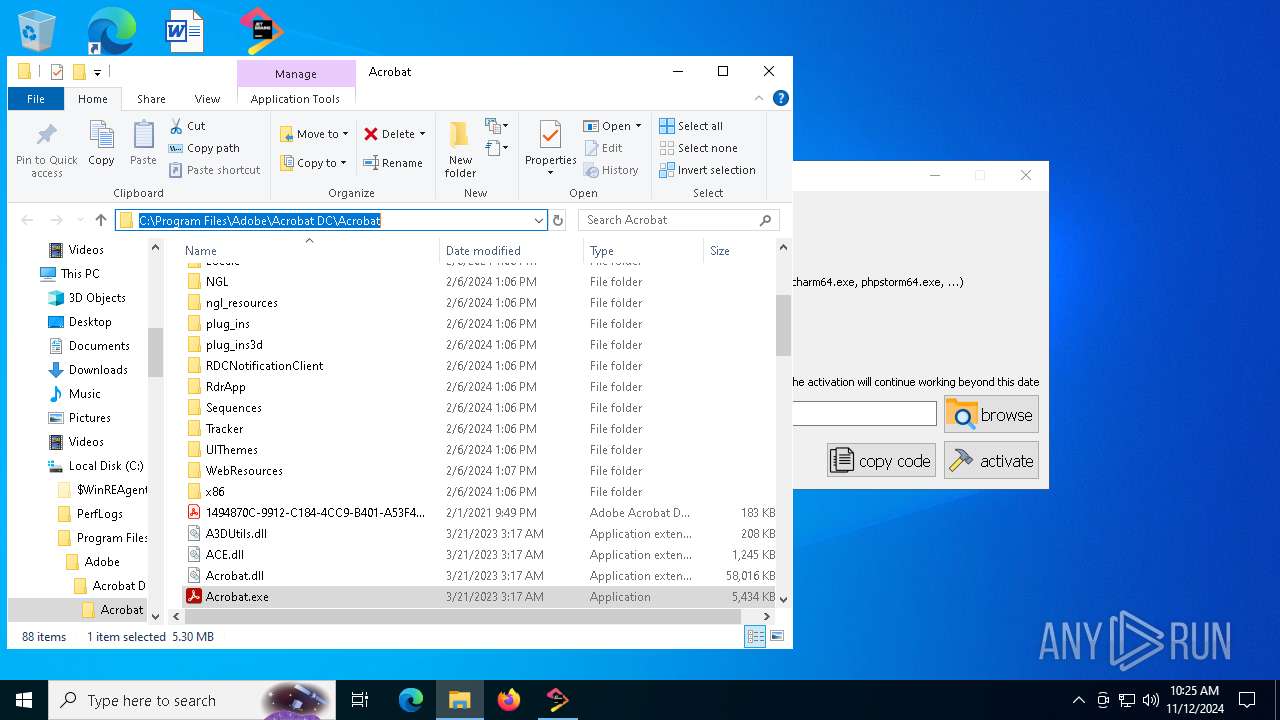Click the Rename ribbon command
This screenshot has height=720, width=1280.
(393, 163)
